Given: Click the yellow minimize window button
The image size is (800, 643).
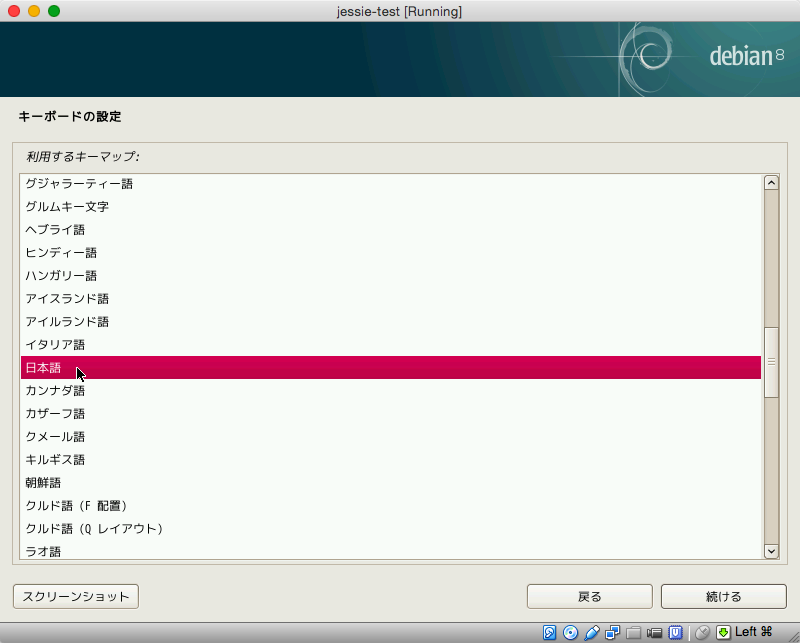Looking at the screenshot, I should 34,11.
